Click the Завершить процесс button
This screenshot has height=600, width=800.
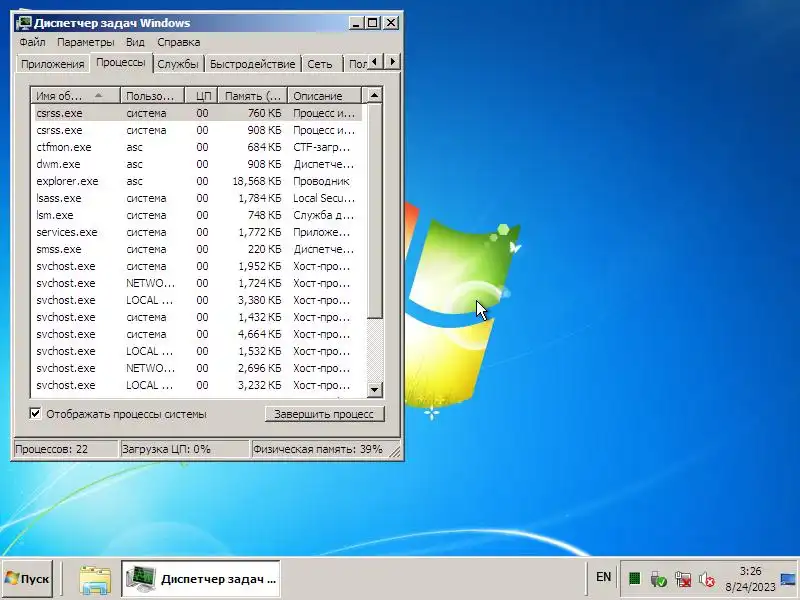[324, 414]
